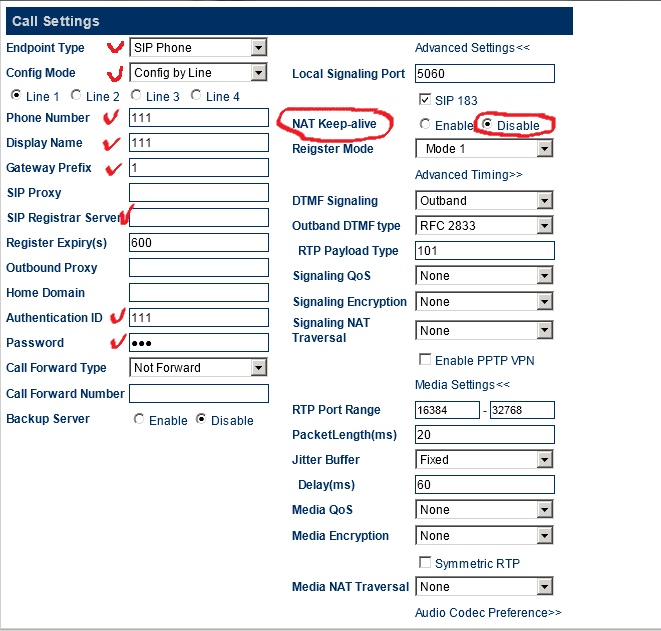The width and height of the screenshot is (661, 631).
Task: Disable the Backup Server option
Action: 201,419
